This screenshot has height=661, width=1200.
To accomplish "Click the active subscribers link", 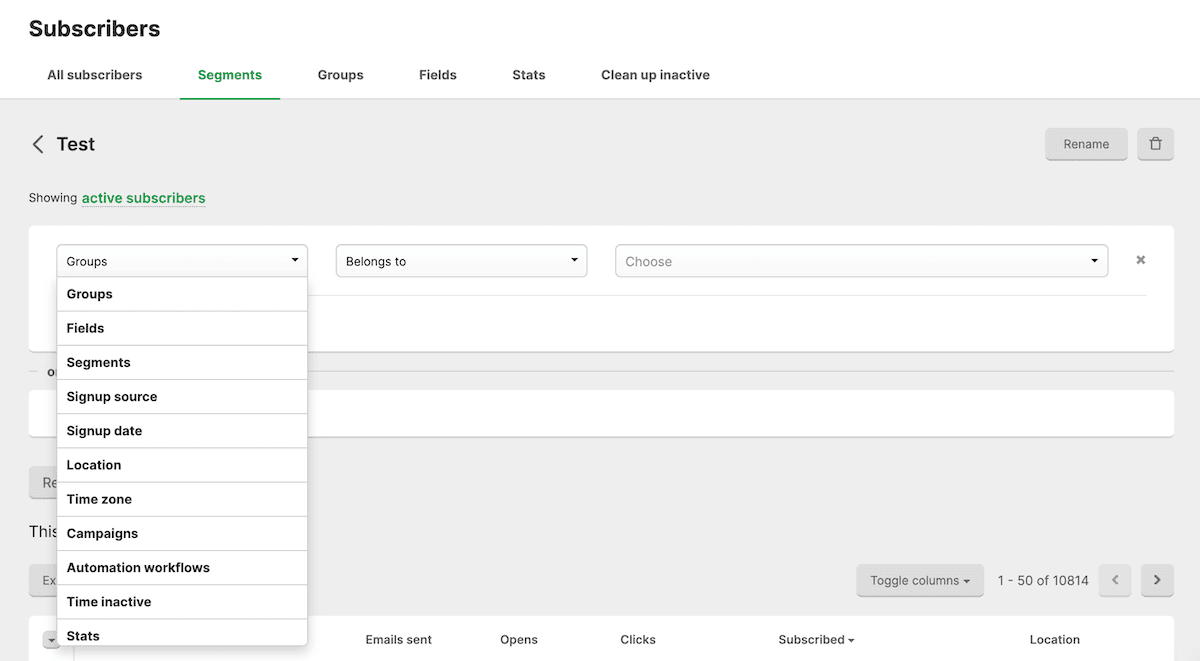I will pos(143,198).
